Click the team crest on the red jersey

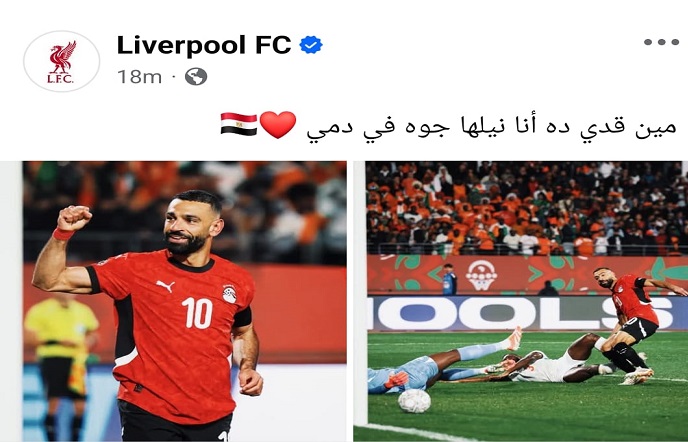[x=229, y=294]
